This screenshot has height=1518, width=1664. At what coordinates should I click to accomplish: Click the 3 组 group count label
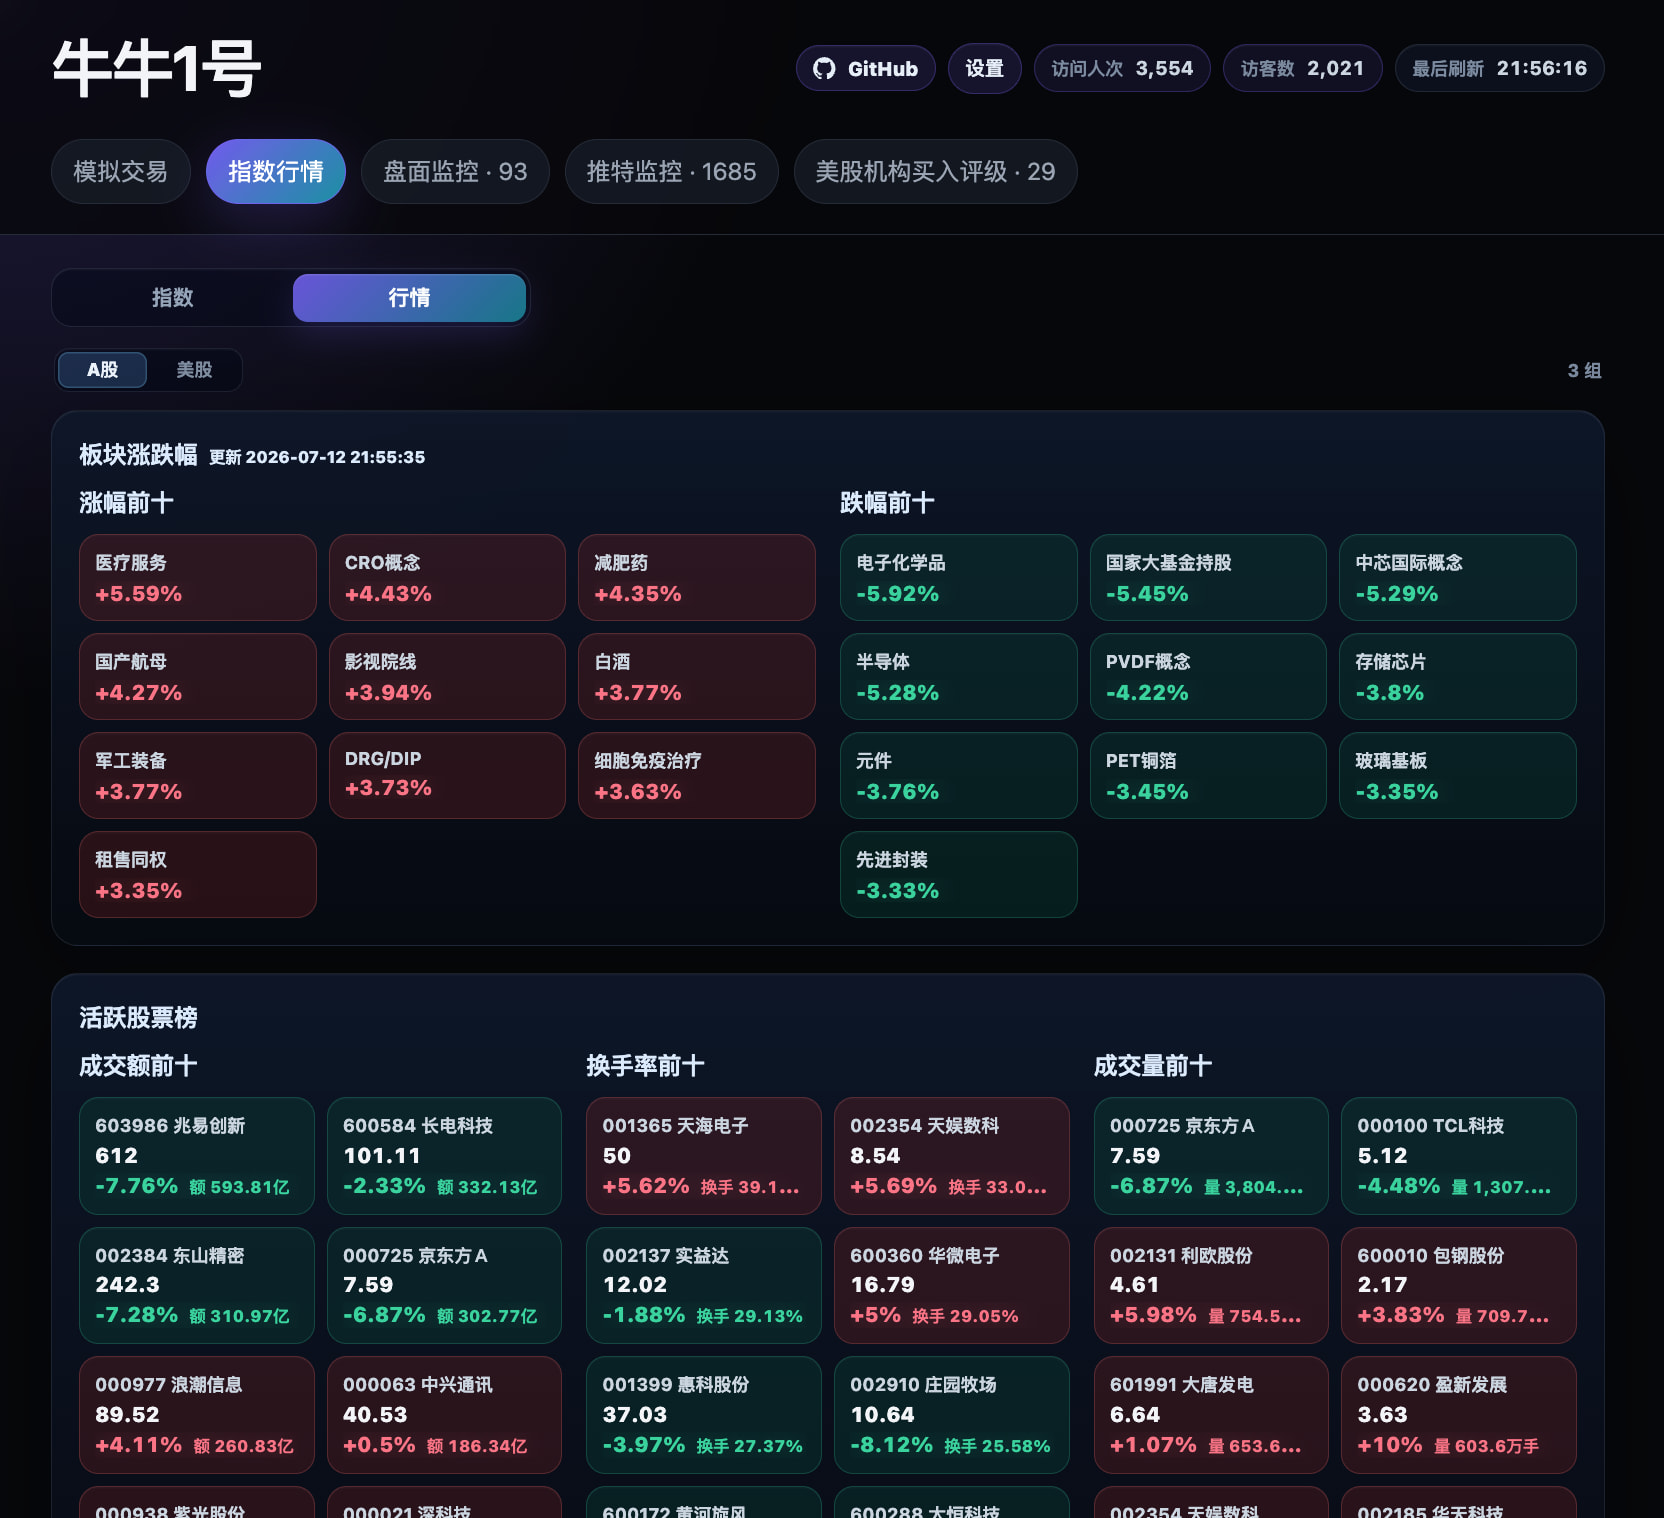click(1584, 371)
